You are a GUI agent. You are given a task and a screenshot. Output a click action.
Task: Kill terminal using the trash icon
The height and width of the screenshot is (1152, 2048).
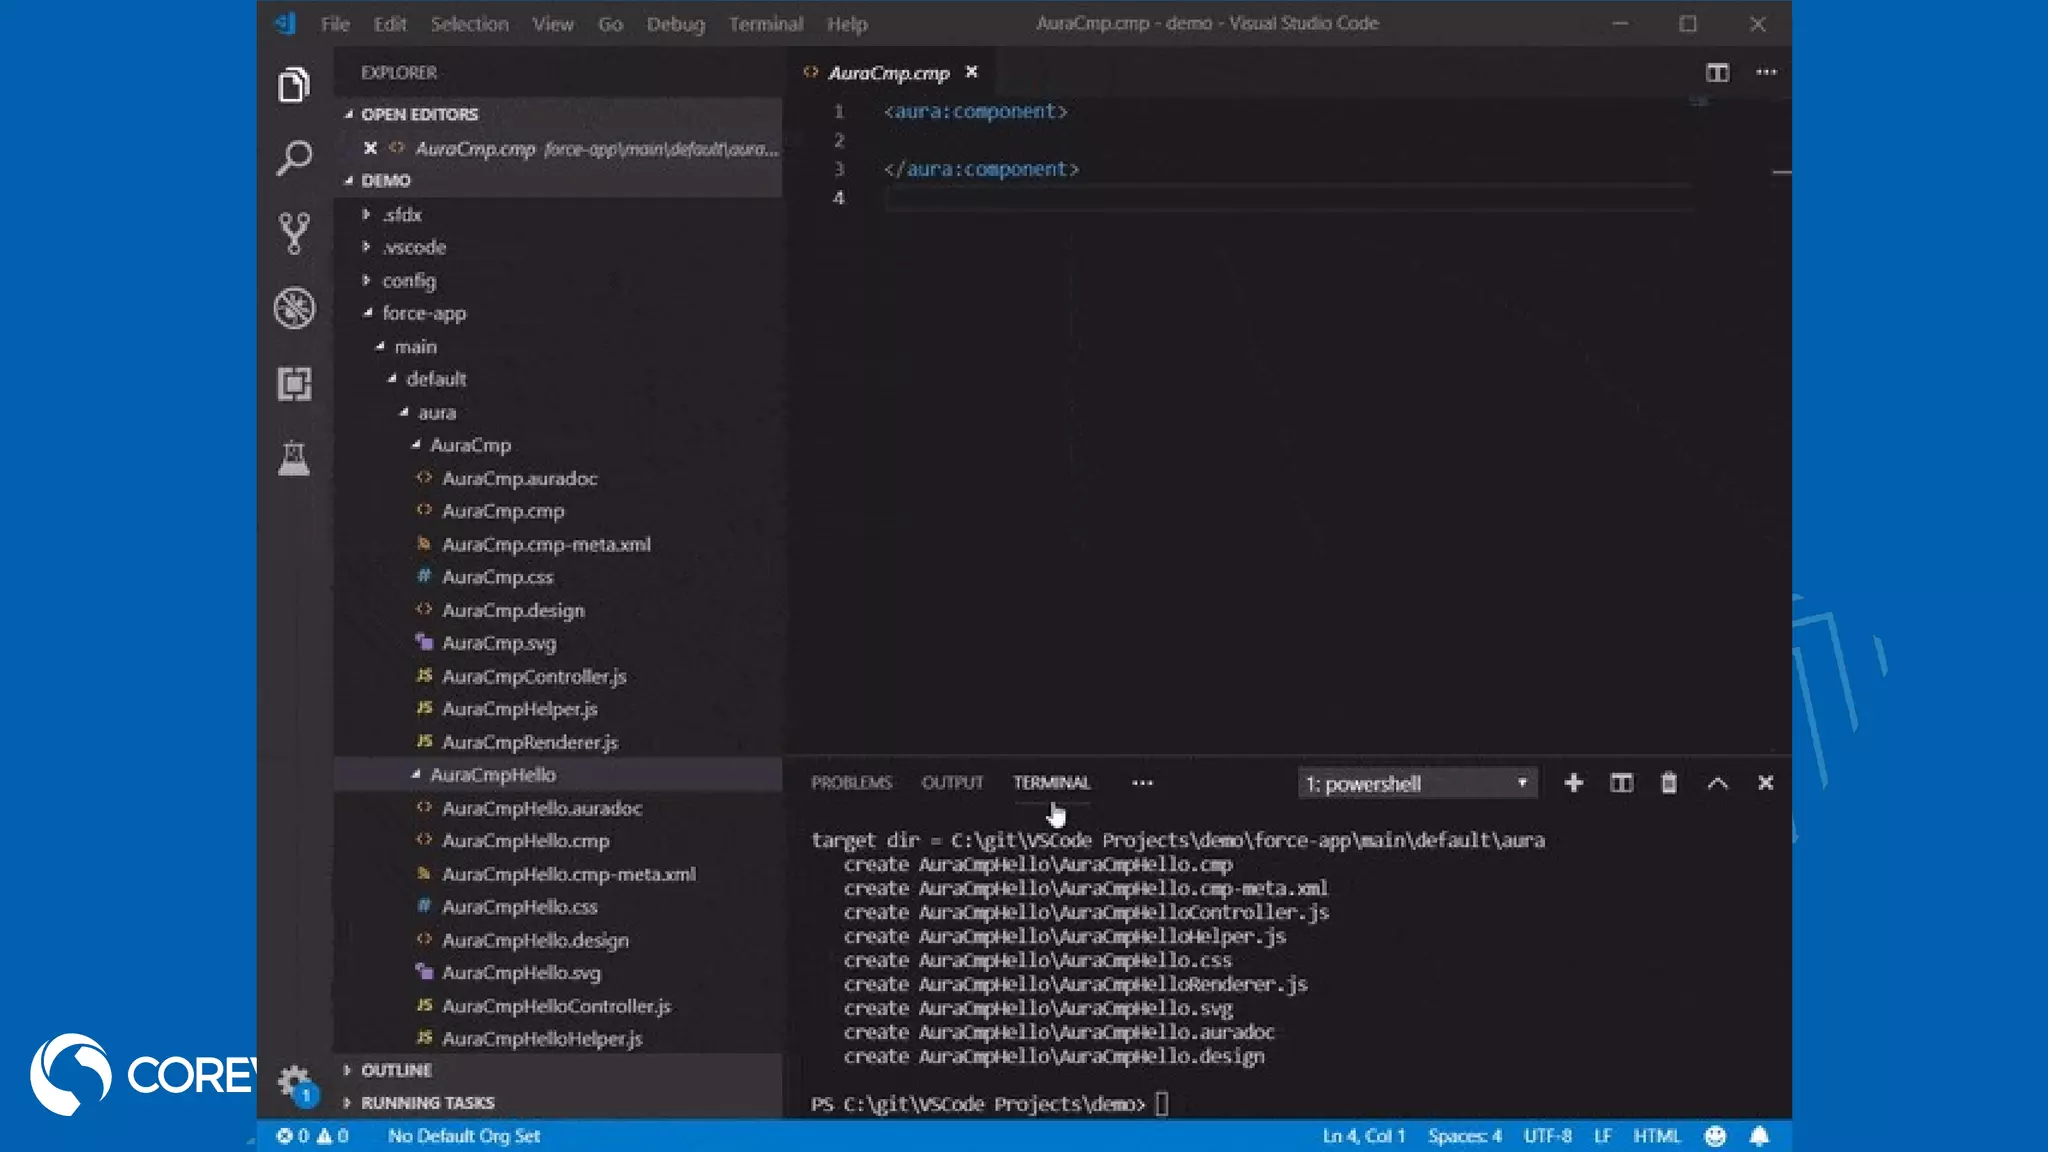1668,783
